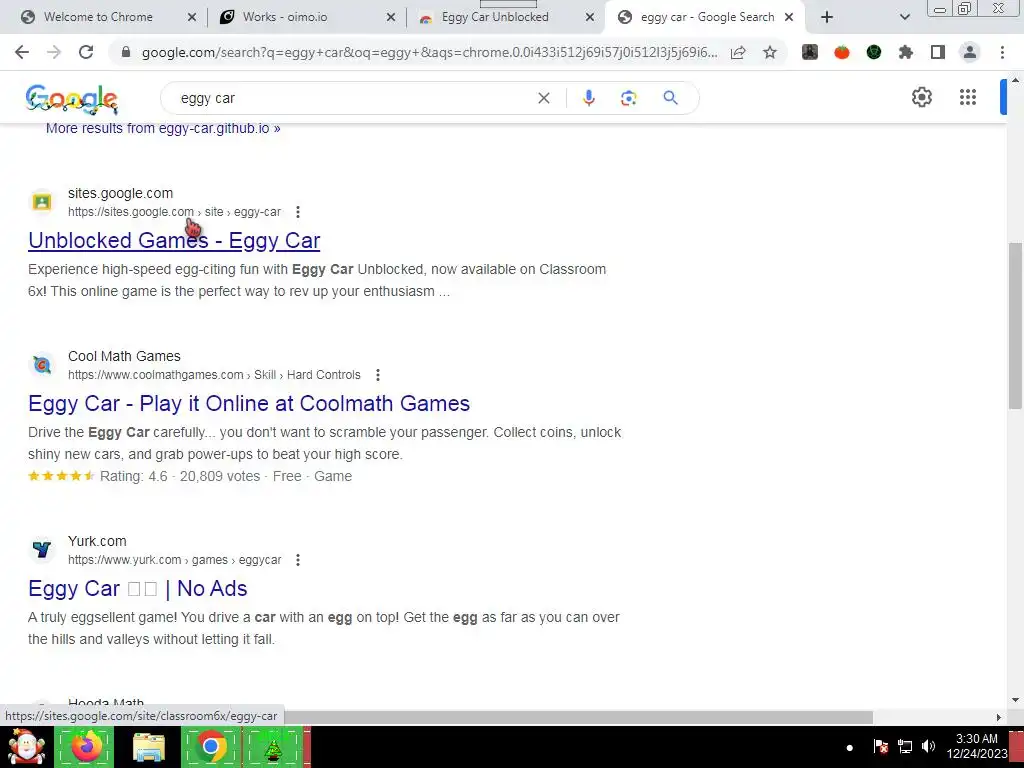
Task: Open Eggy Car No Ads result
Action: click(x=138, y=588)
